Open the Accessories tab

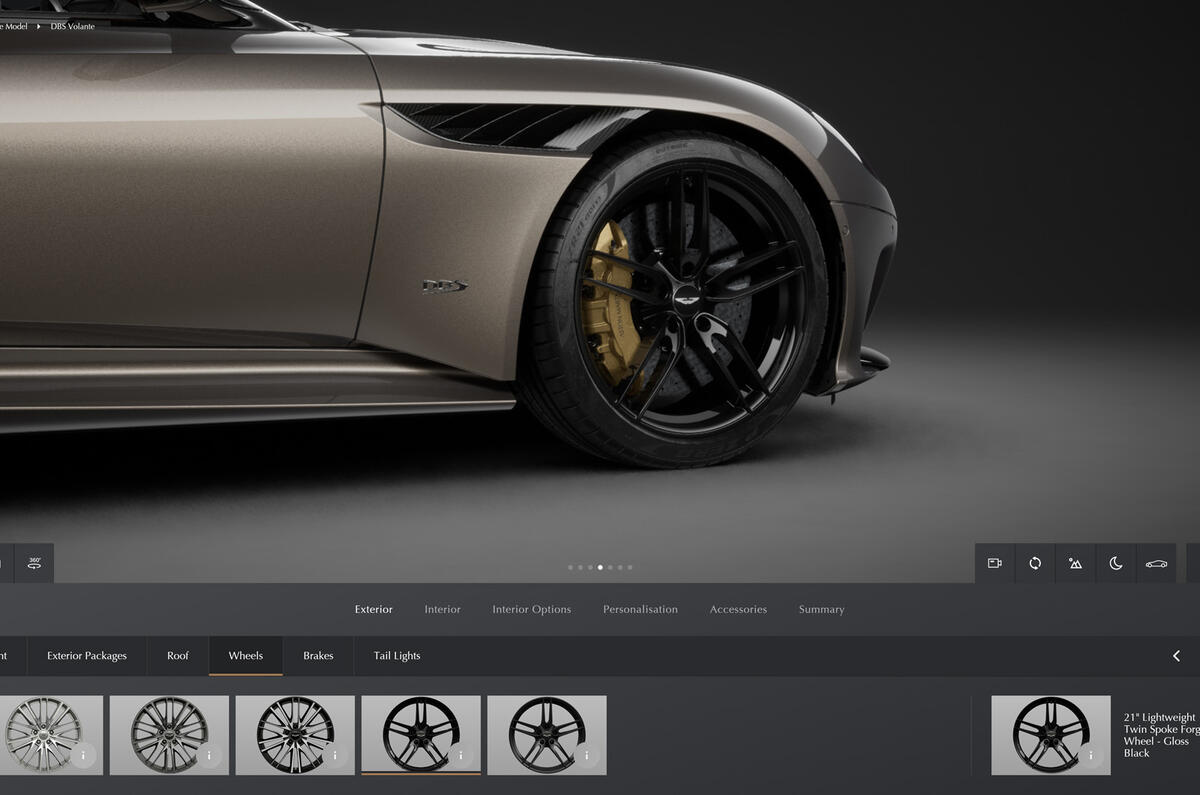pos(738,609)
